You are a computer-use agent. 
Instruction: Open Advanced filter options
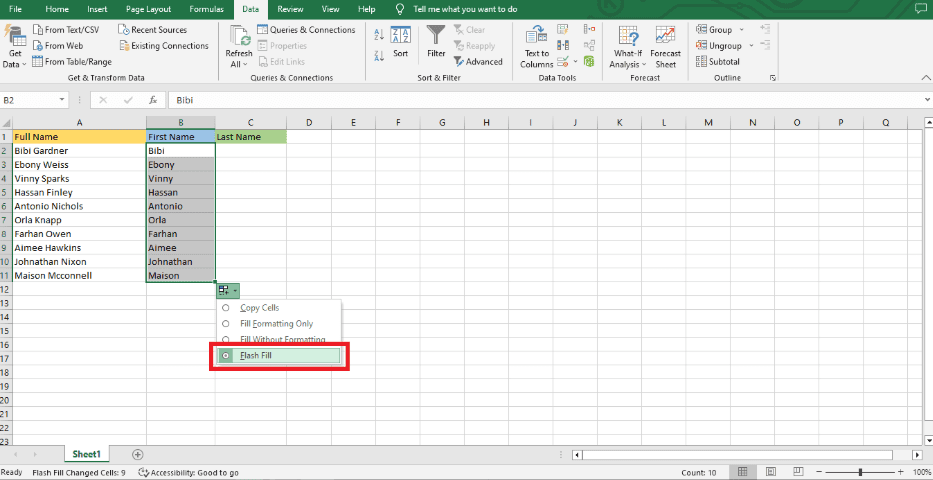click(478, 62)
